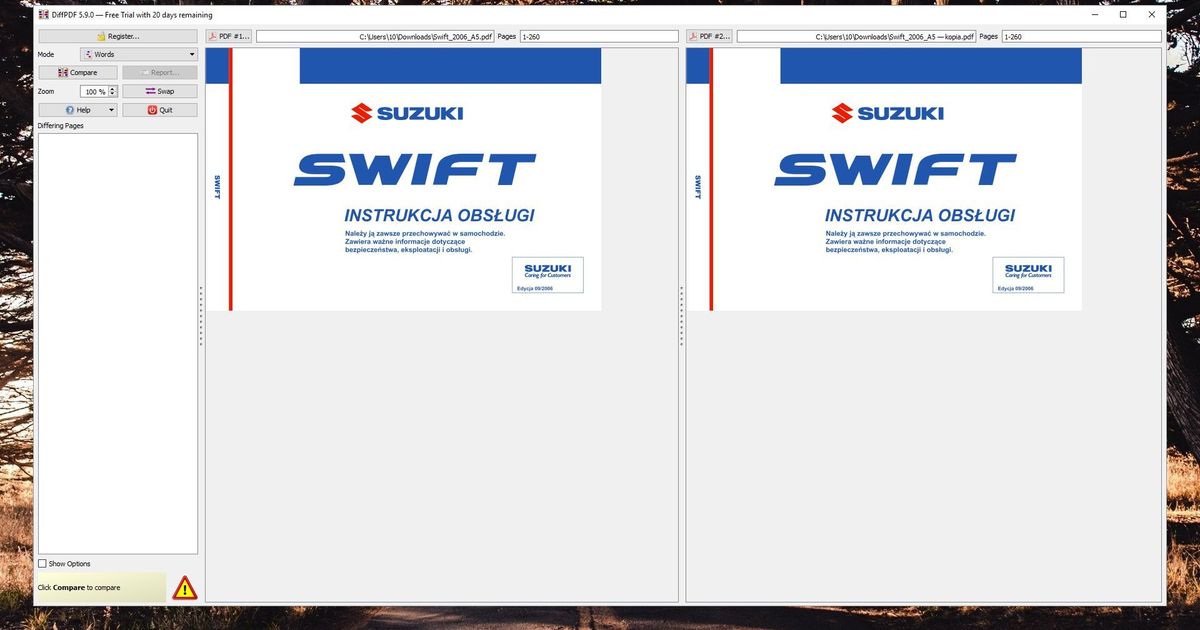
Task: Open the Help dropdown menu
Action: coord(77,110)
